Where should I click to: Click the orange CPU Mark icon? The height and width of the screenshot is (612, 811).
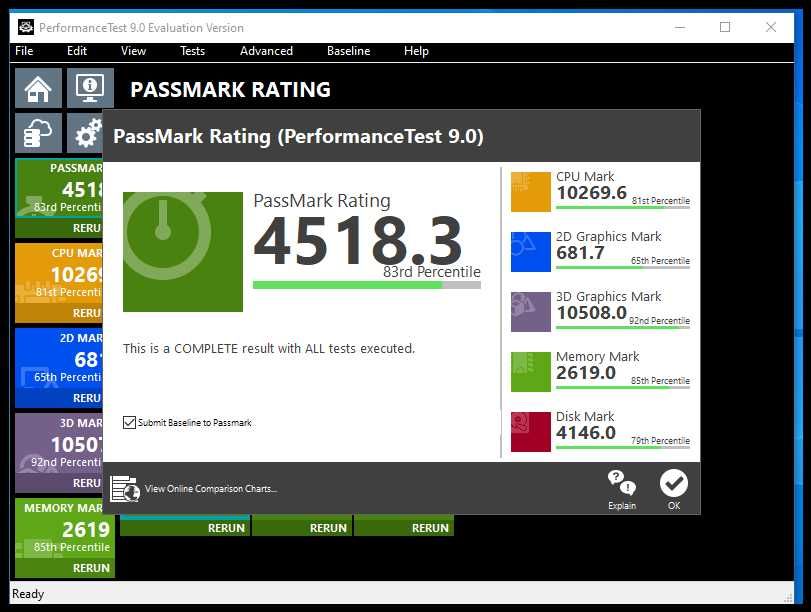click(531, 192)
